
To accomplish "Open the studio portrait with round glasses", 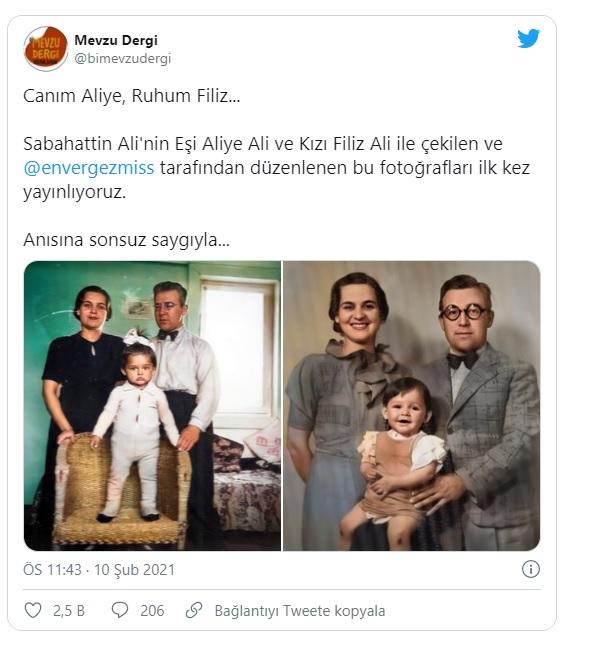I will coord(412,406).
